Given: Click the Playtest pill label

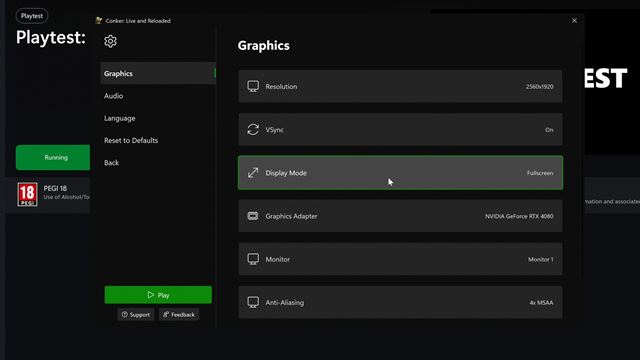Looking at the screenshot, I should click(32, 16).
